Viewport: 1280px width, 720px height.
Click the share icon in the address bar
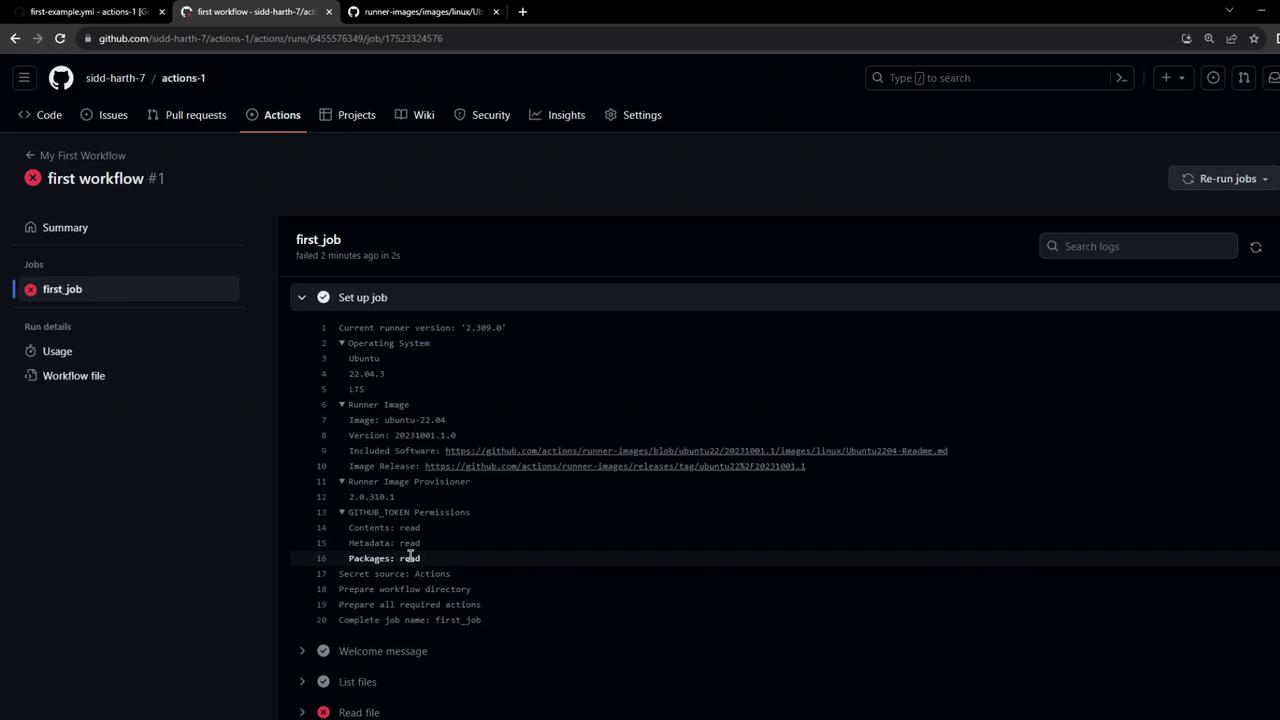pyautogui.click(x=1232, y=38)
